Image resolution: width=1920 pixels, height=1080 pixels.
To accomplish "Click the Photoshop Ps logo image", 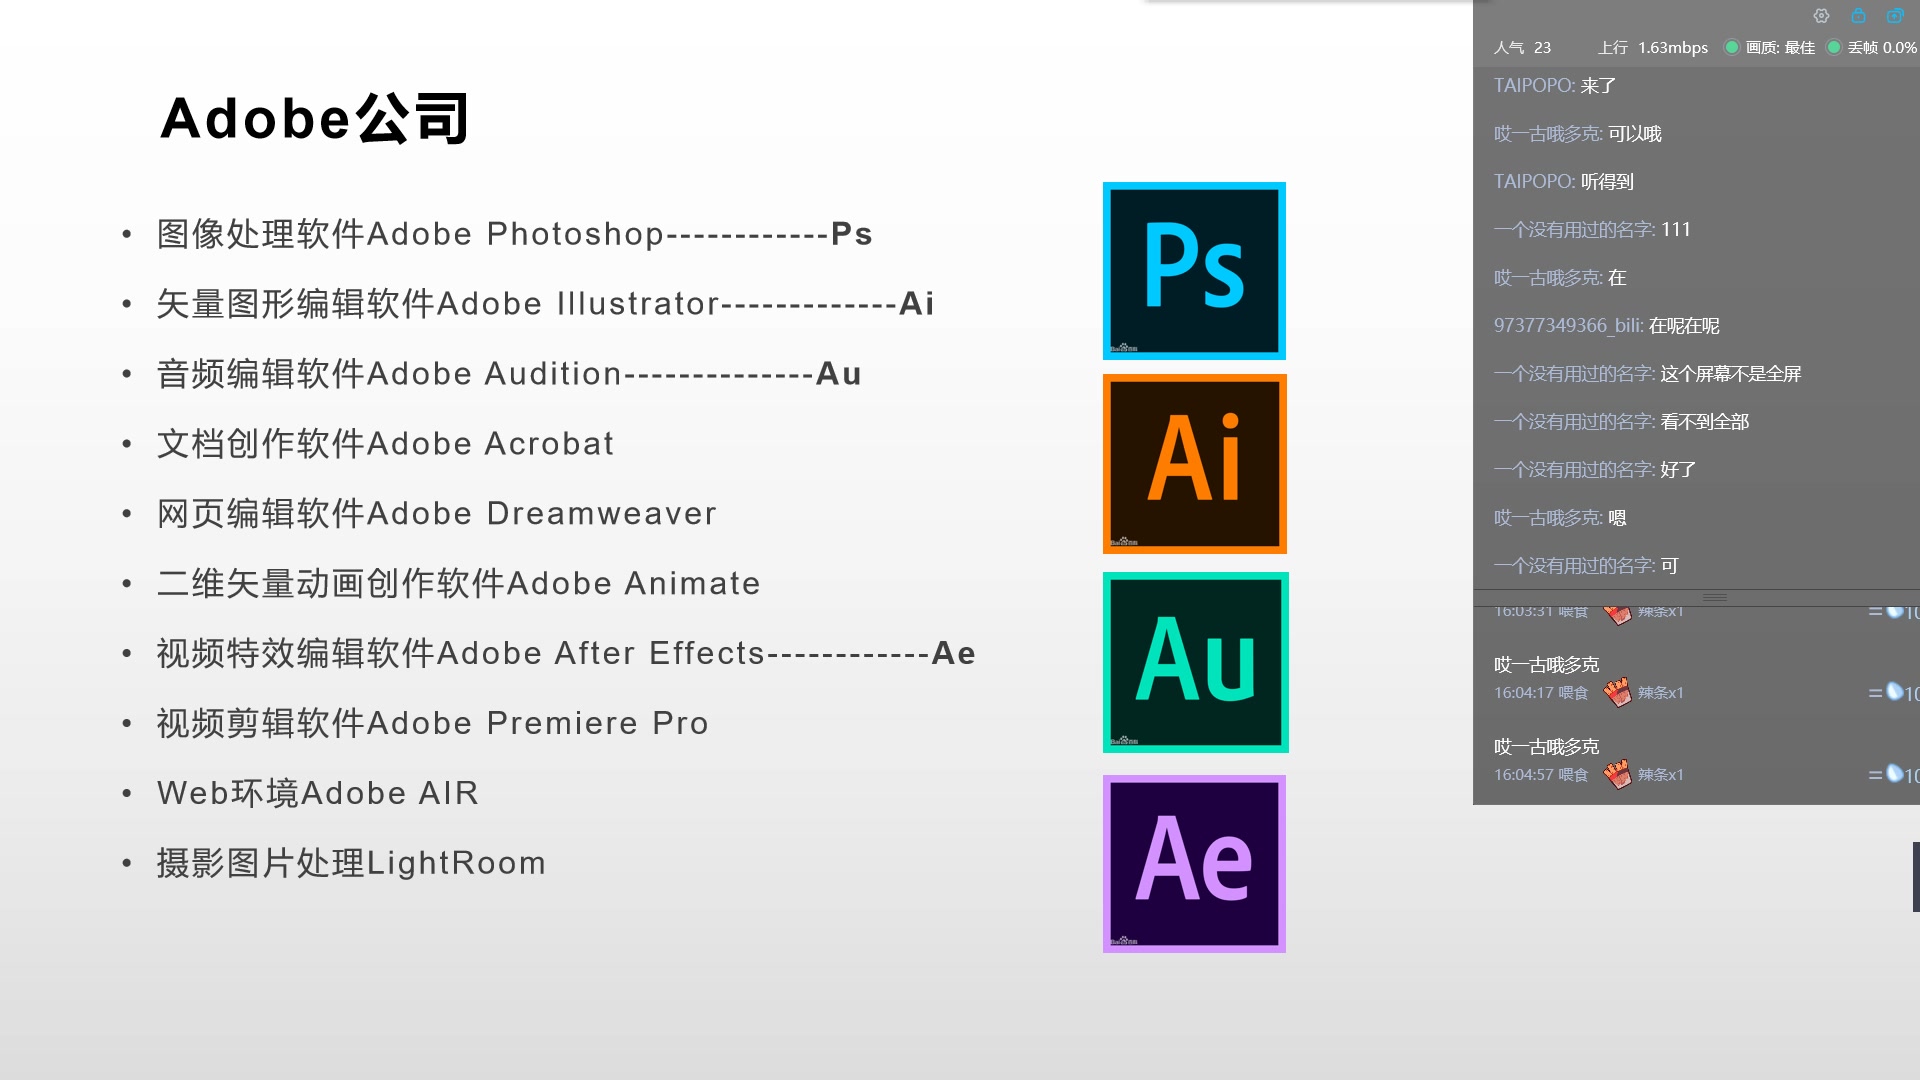I will (1194, 270).
